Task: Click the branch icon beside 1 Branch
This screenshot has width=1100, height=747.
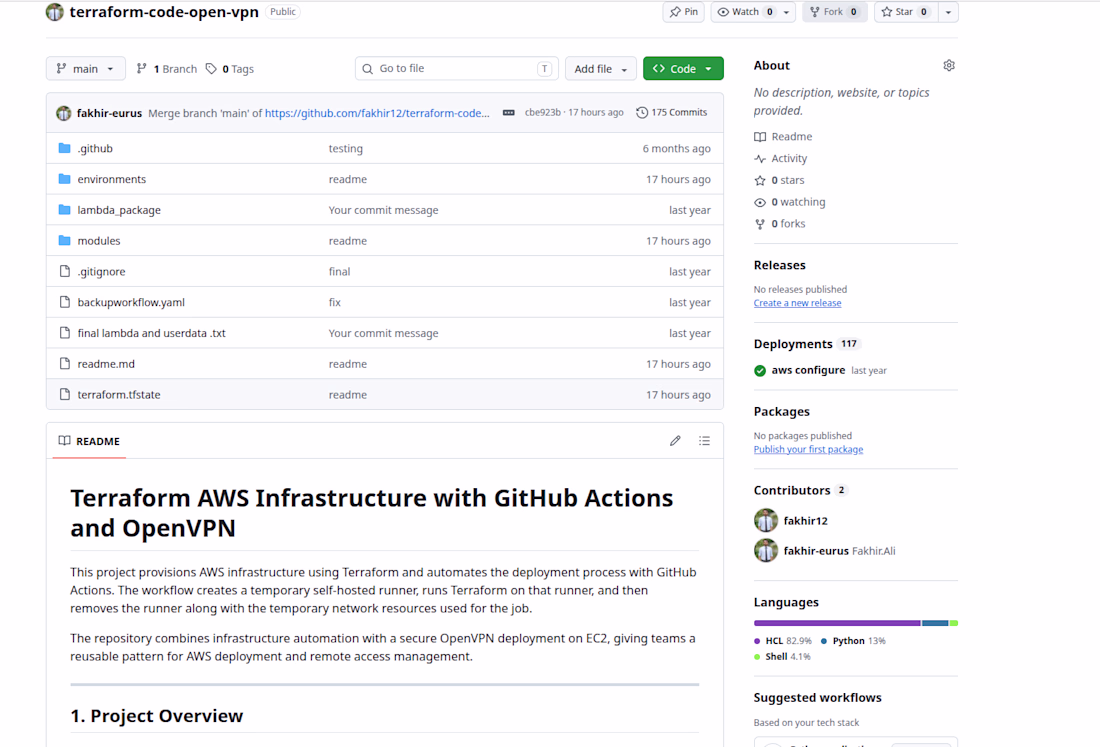Action: pyautogui.click(x=142, y=69)
